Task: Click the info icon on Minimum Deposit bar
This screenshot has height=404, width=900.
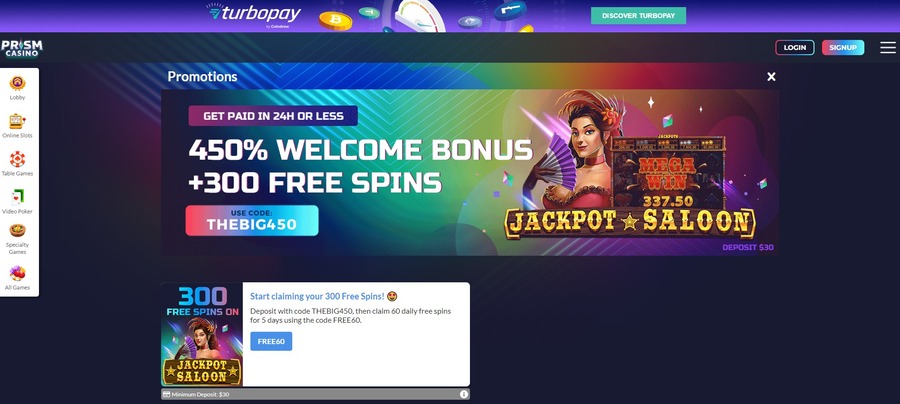Action: [463, 394]
